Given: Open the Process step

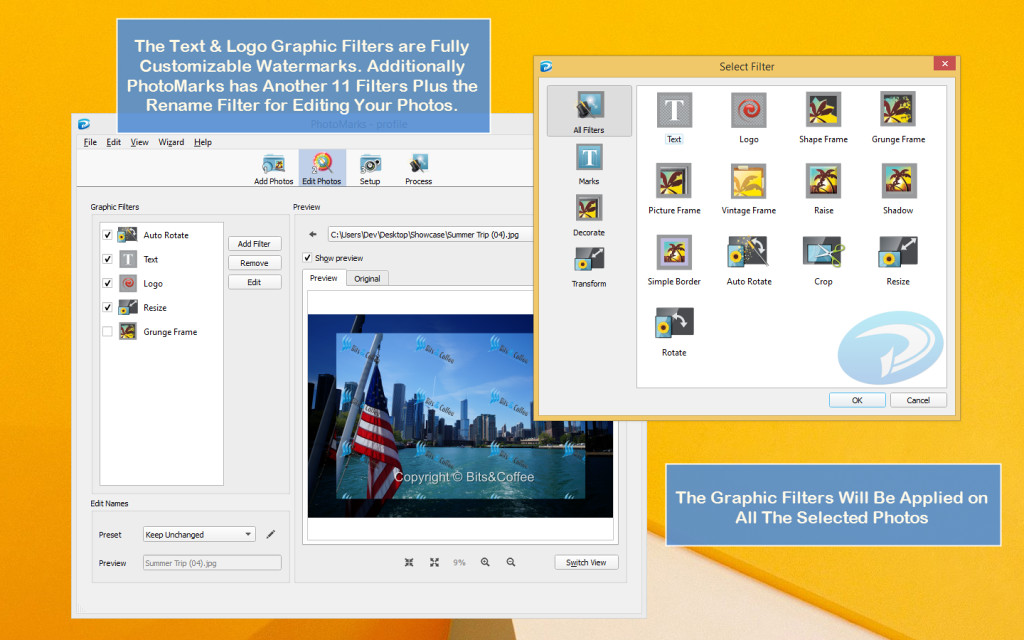Looking at the screenshot, I should pos(419,169).
